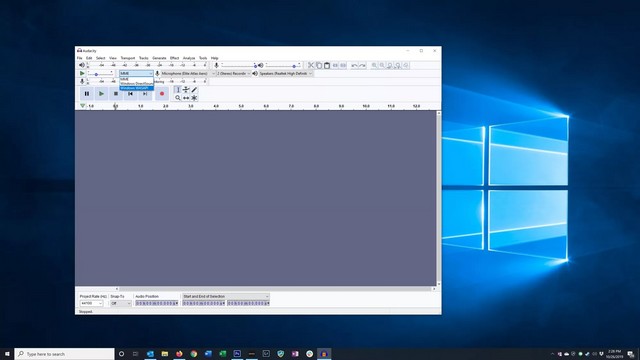Image resolution: width=640 pixels, height=360 pixels.
Task: Click the horizontal scrollbar under the track area
Action: (275, 289)
